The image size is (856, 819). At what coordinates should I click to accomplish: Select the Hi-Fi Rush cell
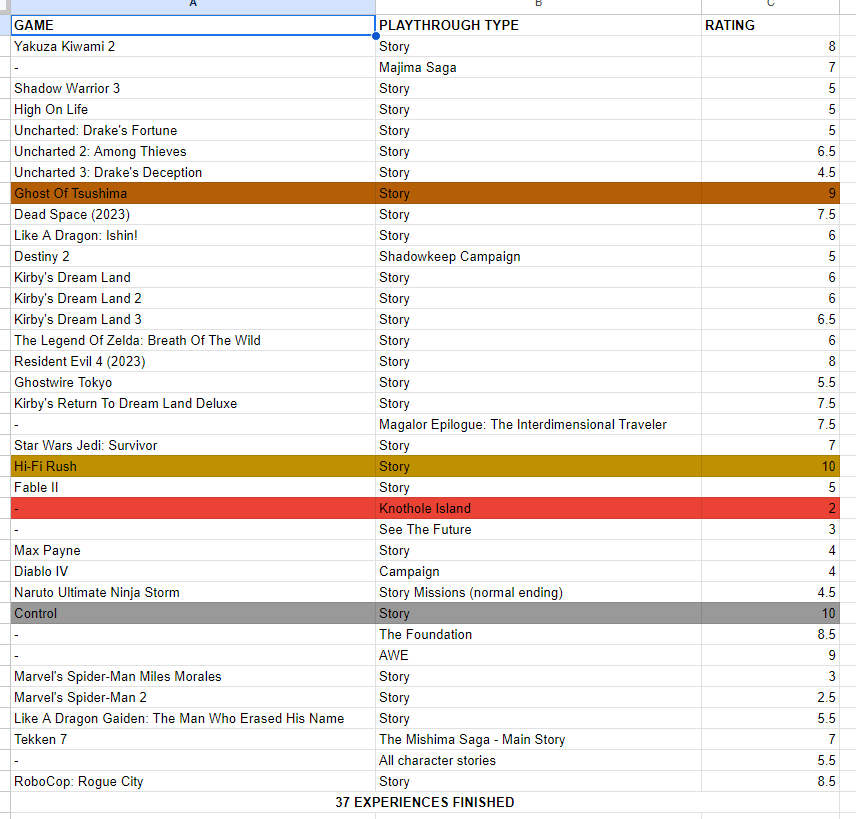(193, 467)
